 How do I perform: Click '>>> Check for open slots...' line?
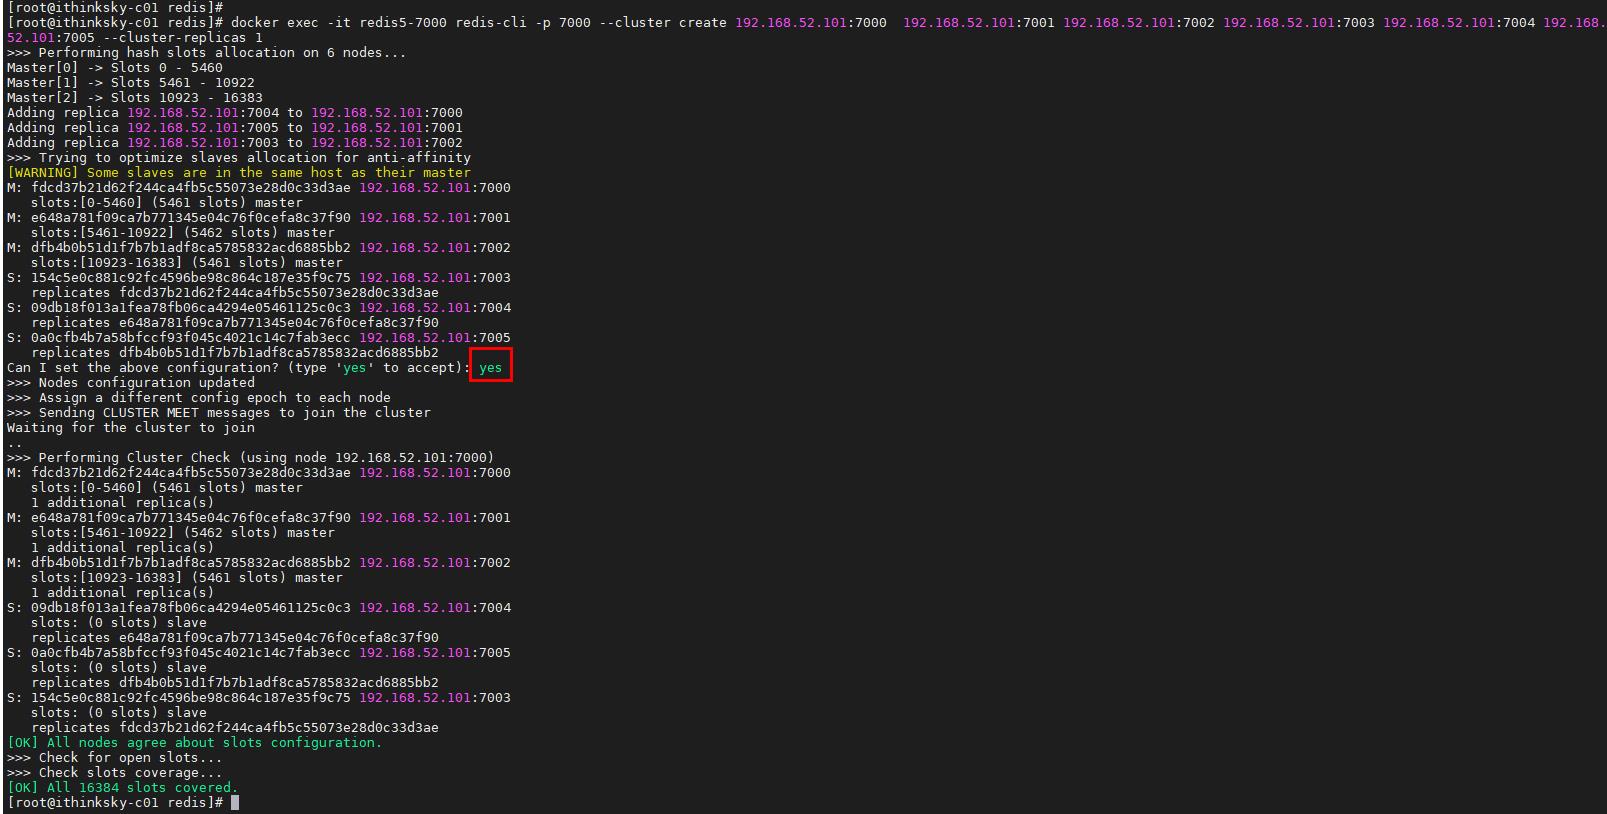pyautogui.click(x=115, y=757)
